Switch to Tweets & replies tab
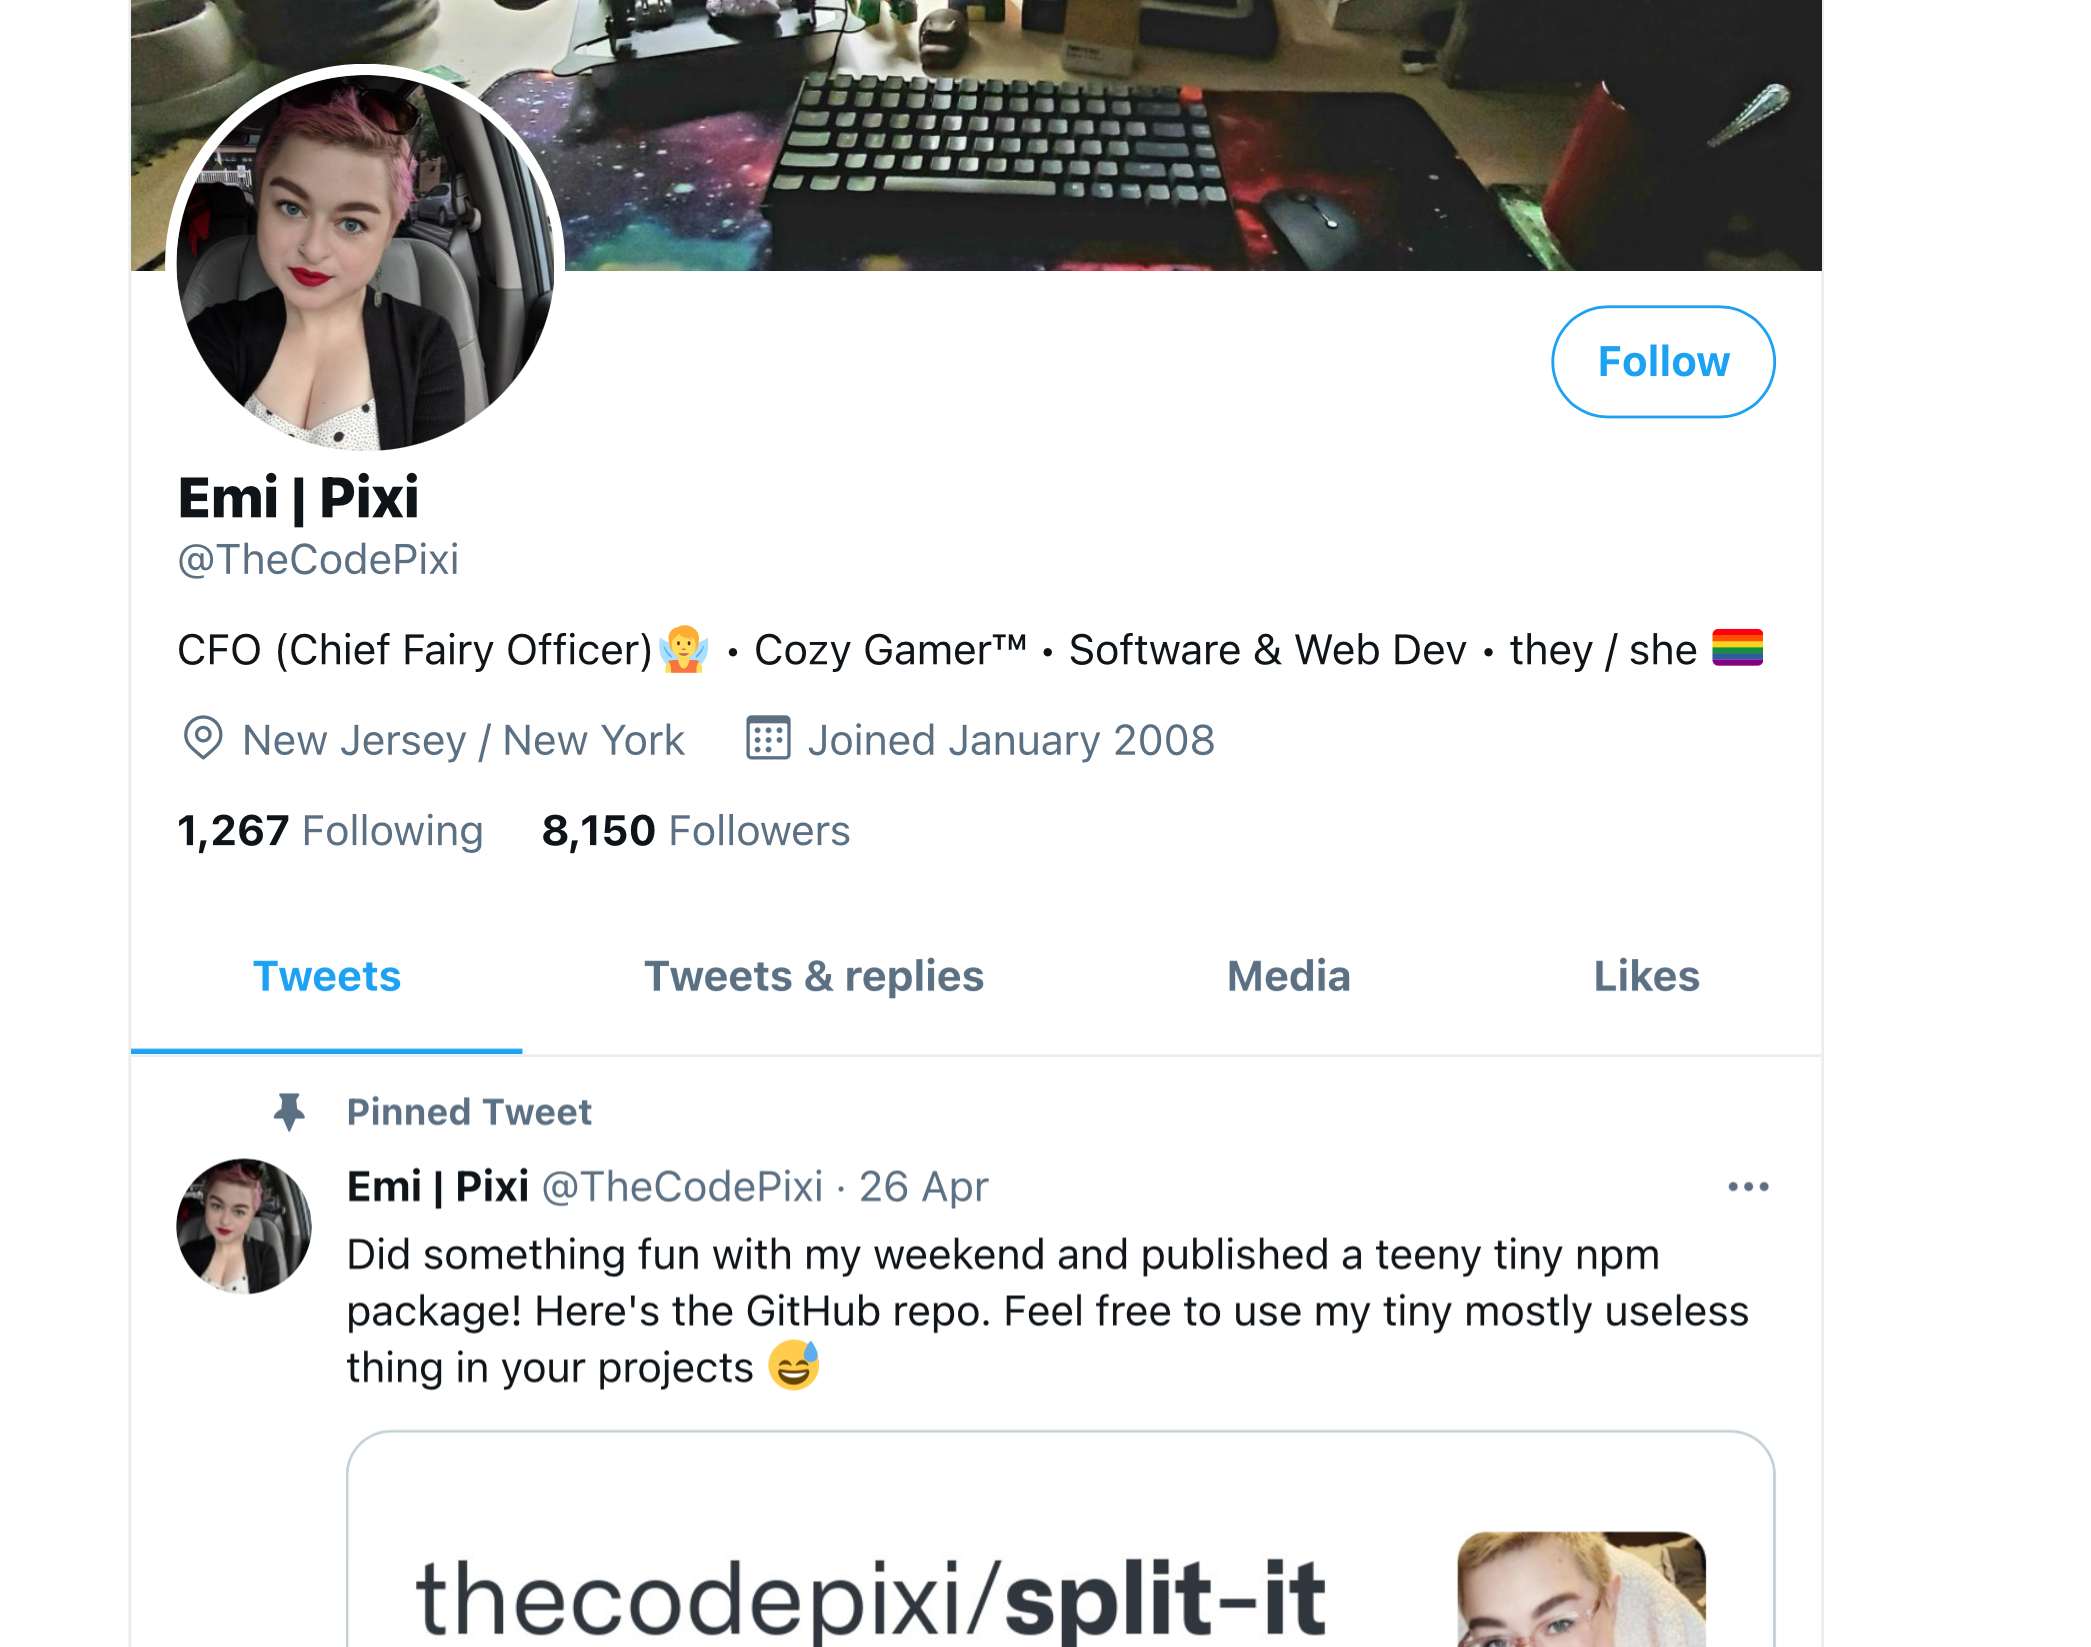 tap(813, 976)
